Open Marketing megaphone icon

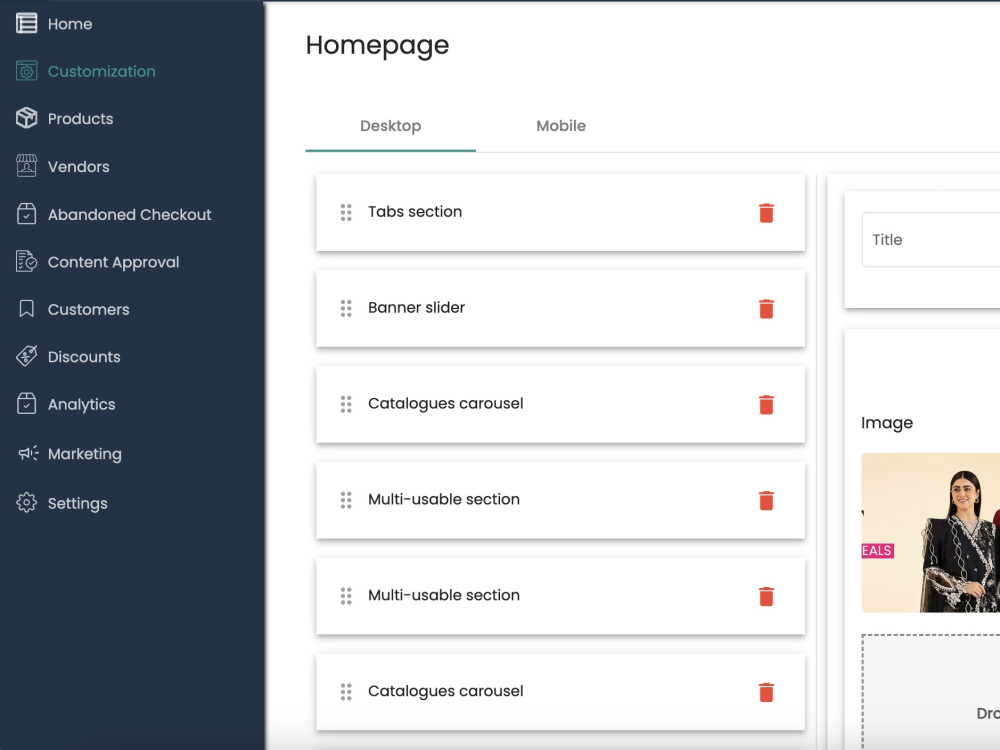click(28, 453)
